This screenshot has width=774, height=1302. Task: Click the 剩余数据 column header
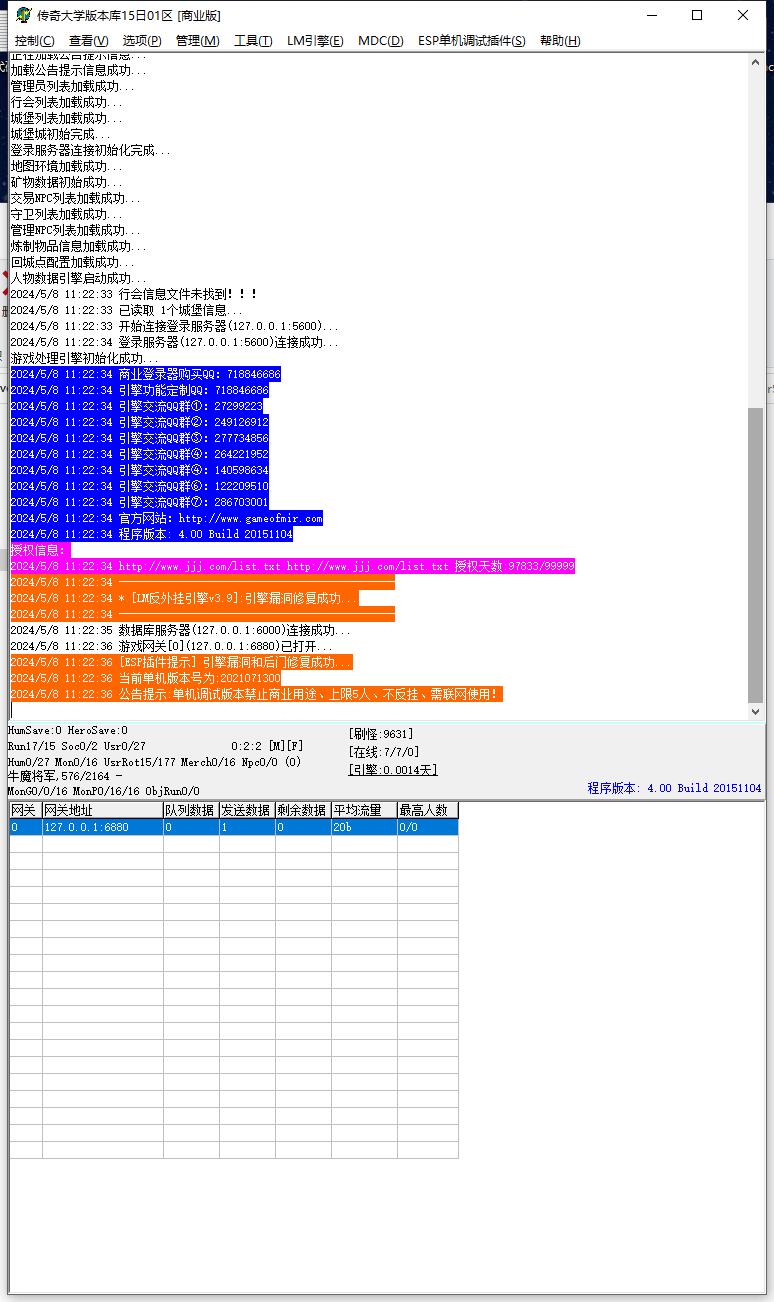click(x=303, y=810)
